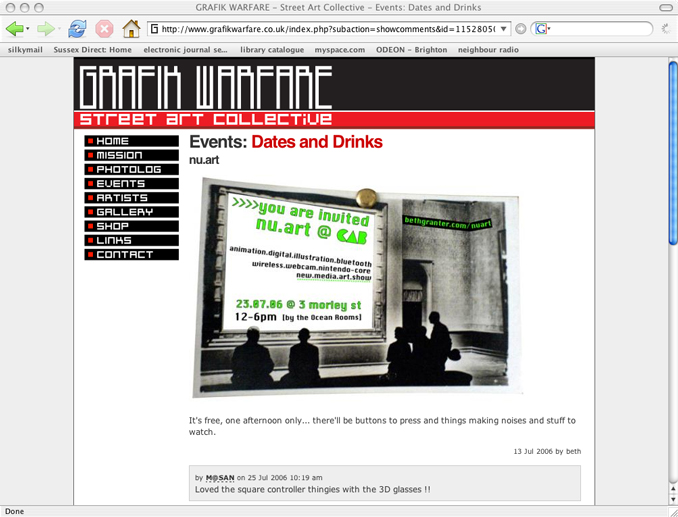Select LINKS in the site navigation
The image size is (678, 517).
[131, 240]
